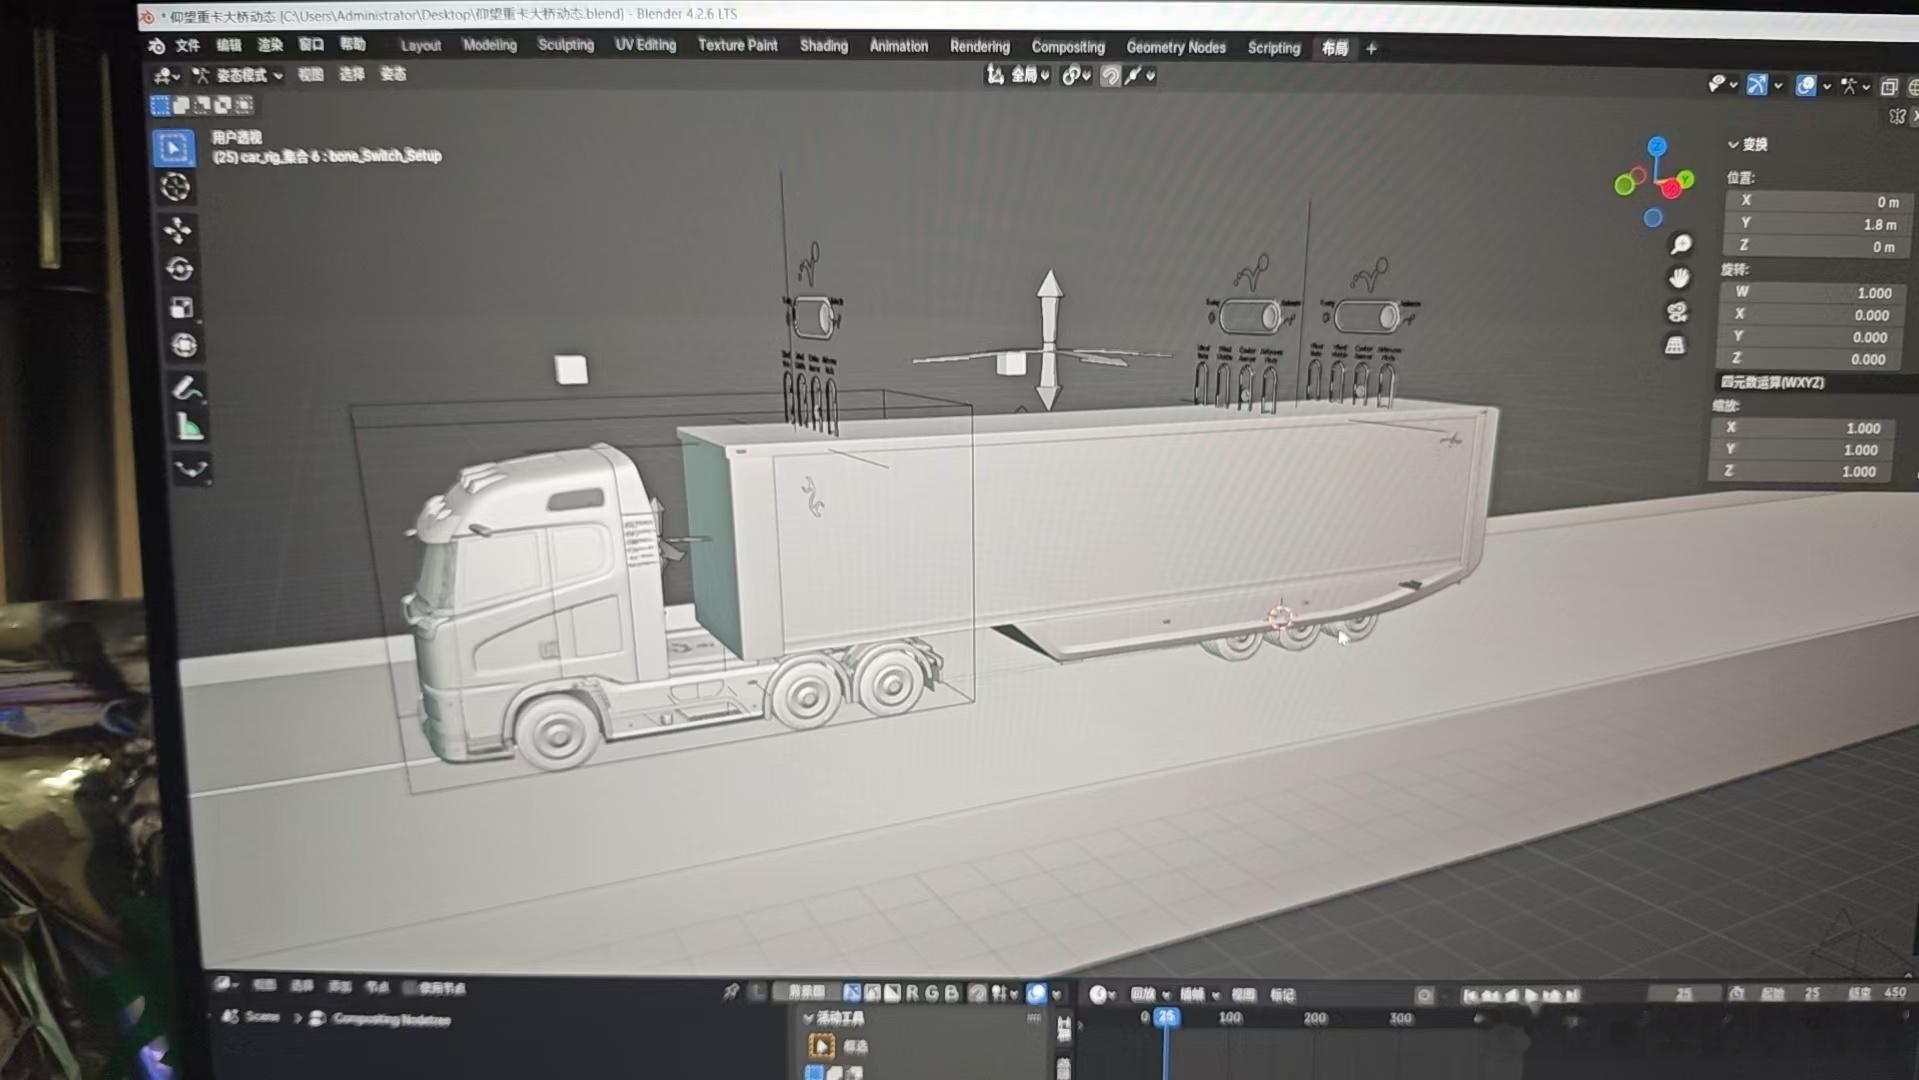Click the pan hand viewport icon
This screenshot has height=1080, width=1919.
pos(1679,277)
